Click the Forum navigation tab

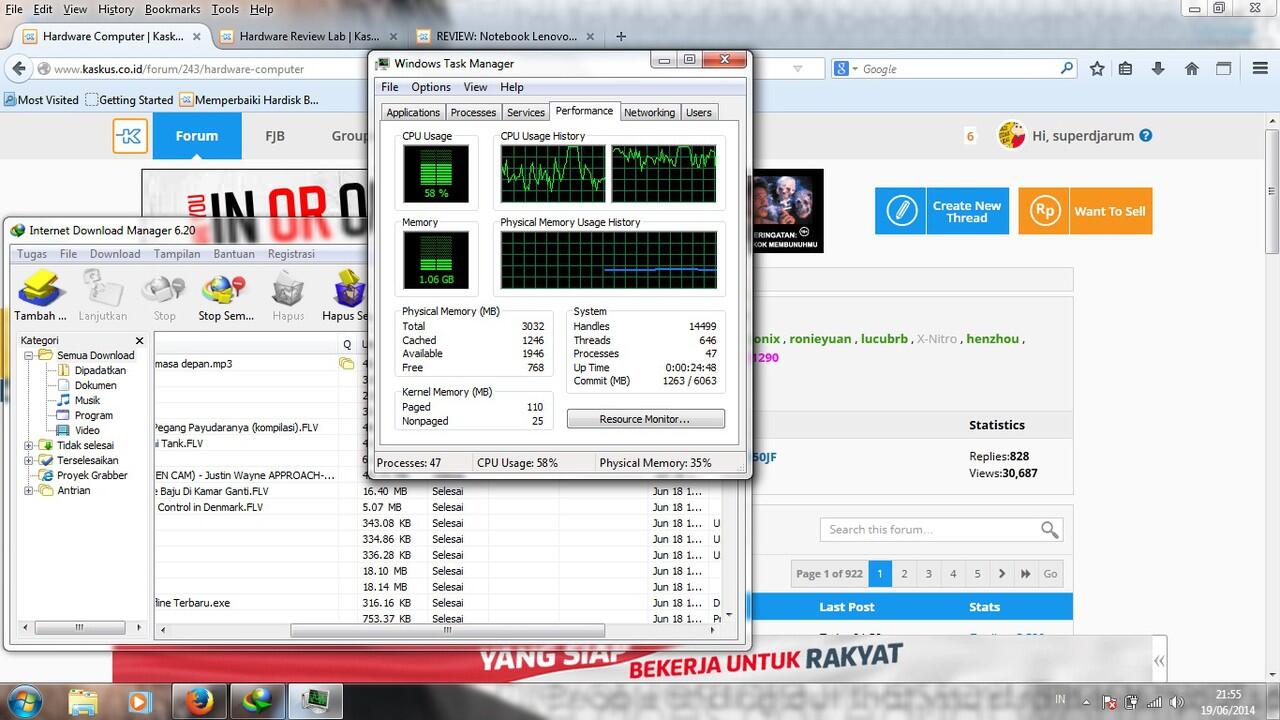coord(197,136)
